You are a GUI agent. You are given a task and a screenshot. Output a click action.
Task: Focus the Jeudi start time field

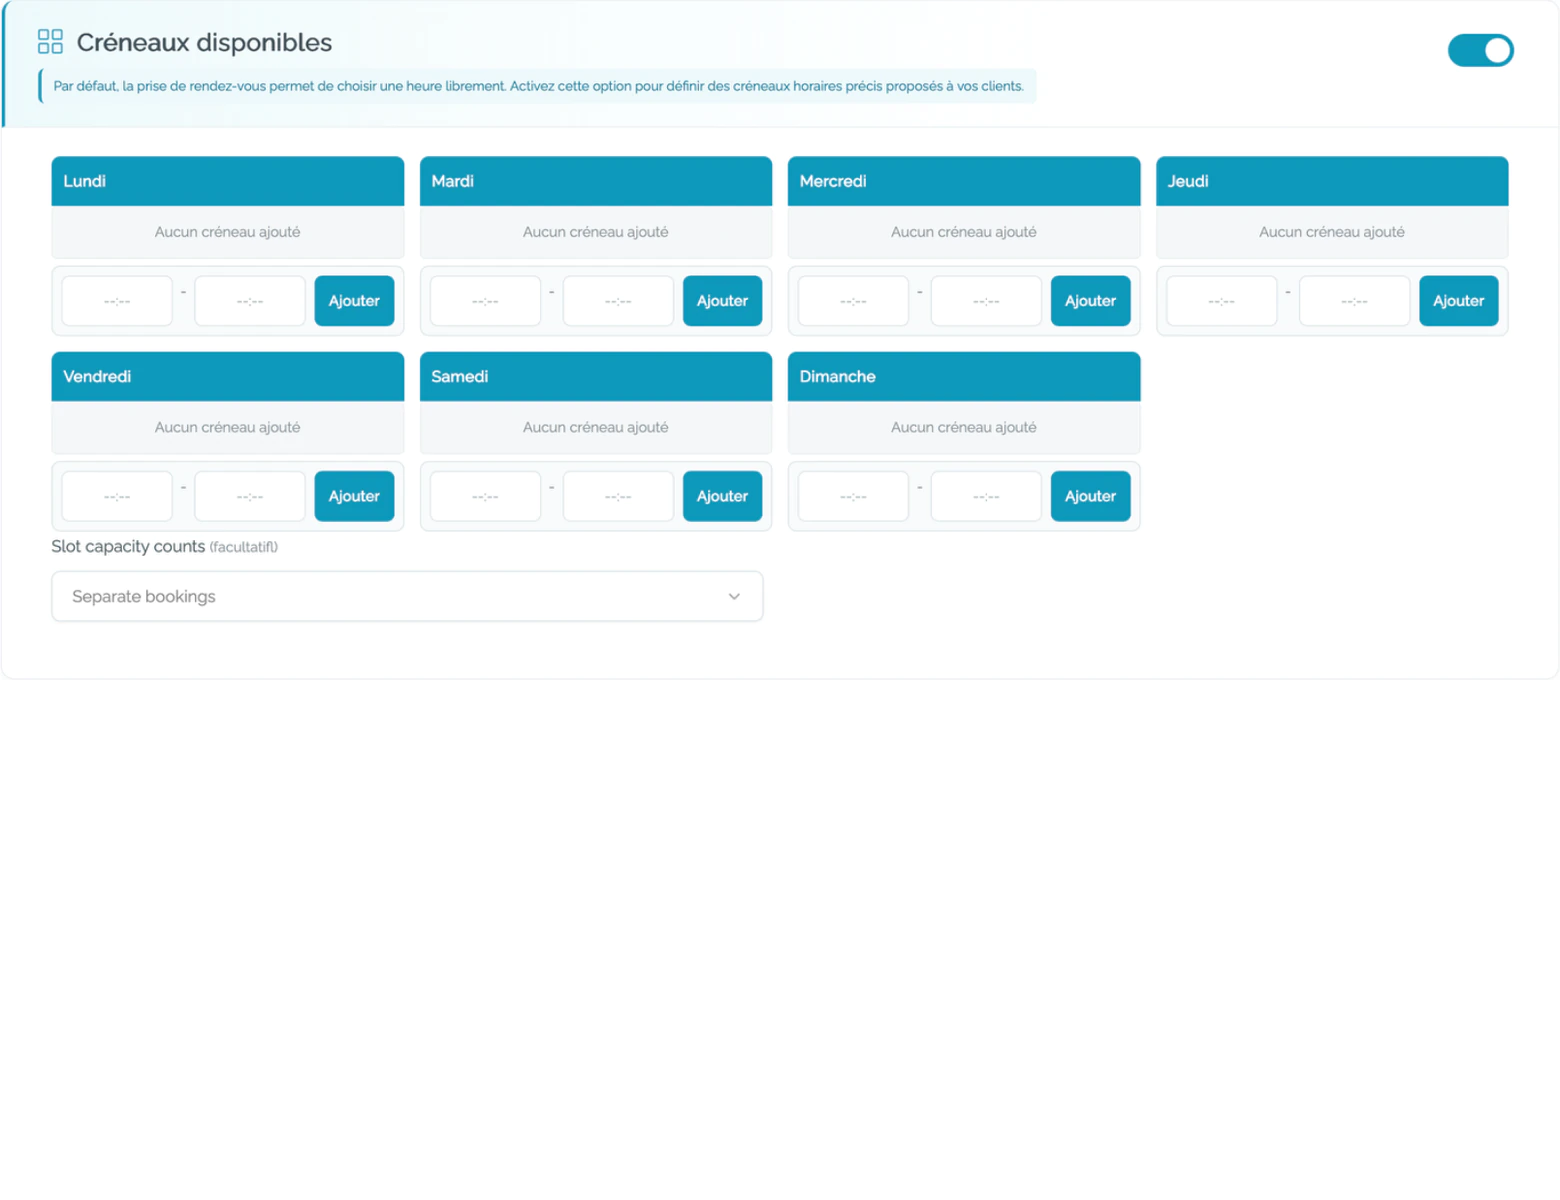point(1221,301)
